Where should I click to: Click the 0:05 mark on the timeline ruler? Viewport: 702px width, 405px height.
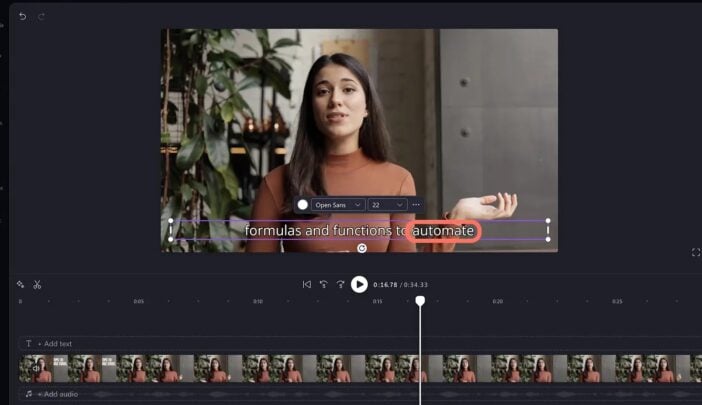point(138,301)
